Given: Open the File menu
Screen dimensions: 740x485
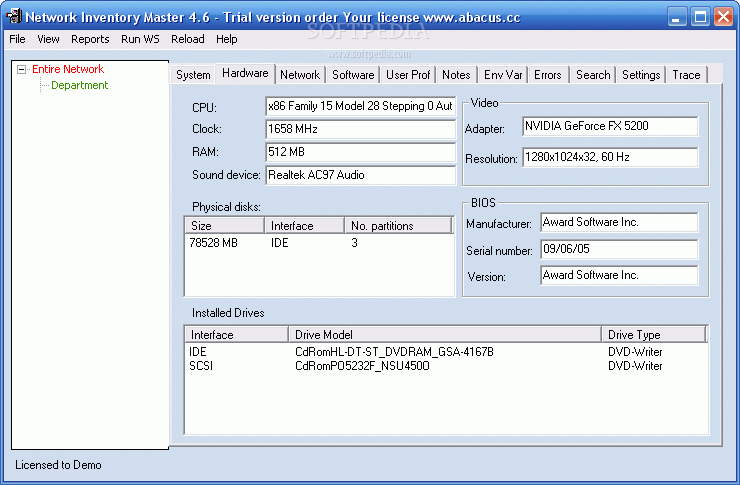Looking at the screenshot, I should tap(17, 39).
